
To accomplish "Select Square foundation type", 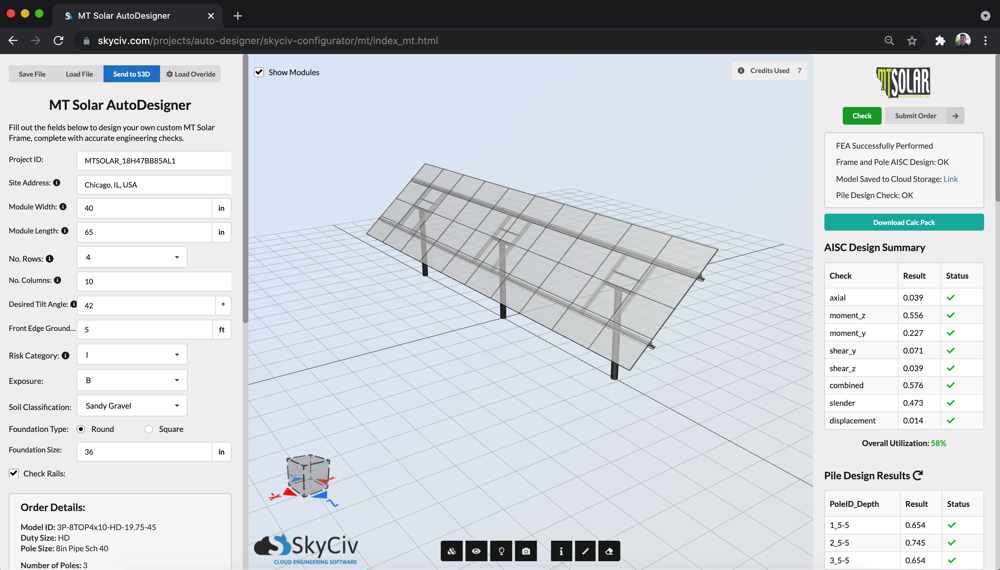I will coord(149,429).
